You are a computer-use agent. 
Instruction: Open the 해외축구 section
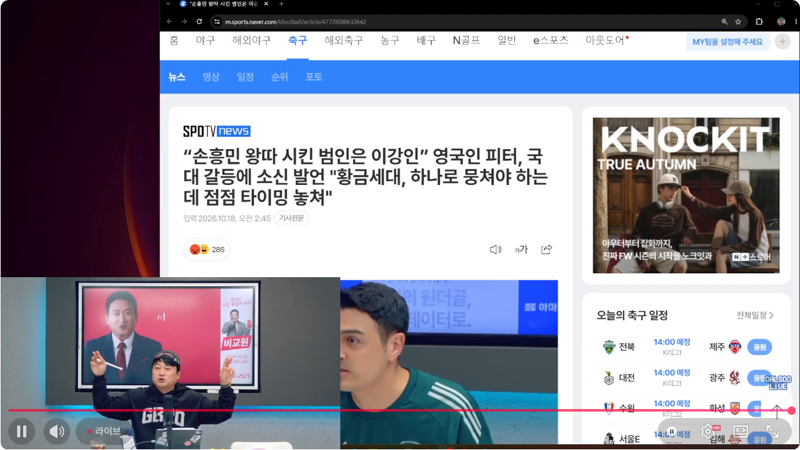click(x=344, y=40)
